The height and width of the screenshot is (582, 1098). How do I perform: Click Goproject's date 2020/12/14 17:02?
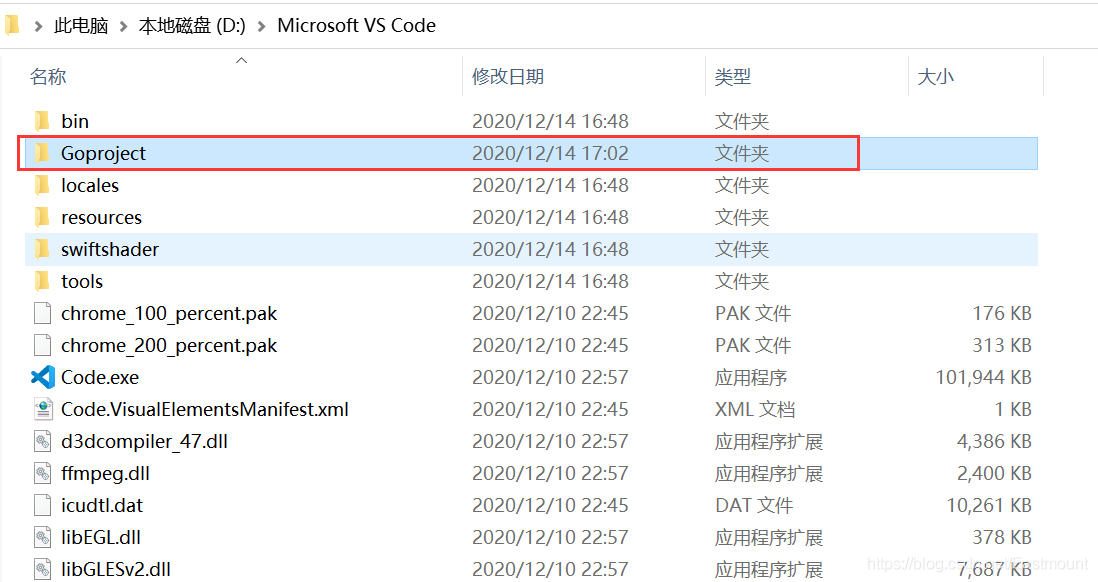point(550,153)
